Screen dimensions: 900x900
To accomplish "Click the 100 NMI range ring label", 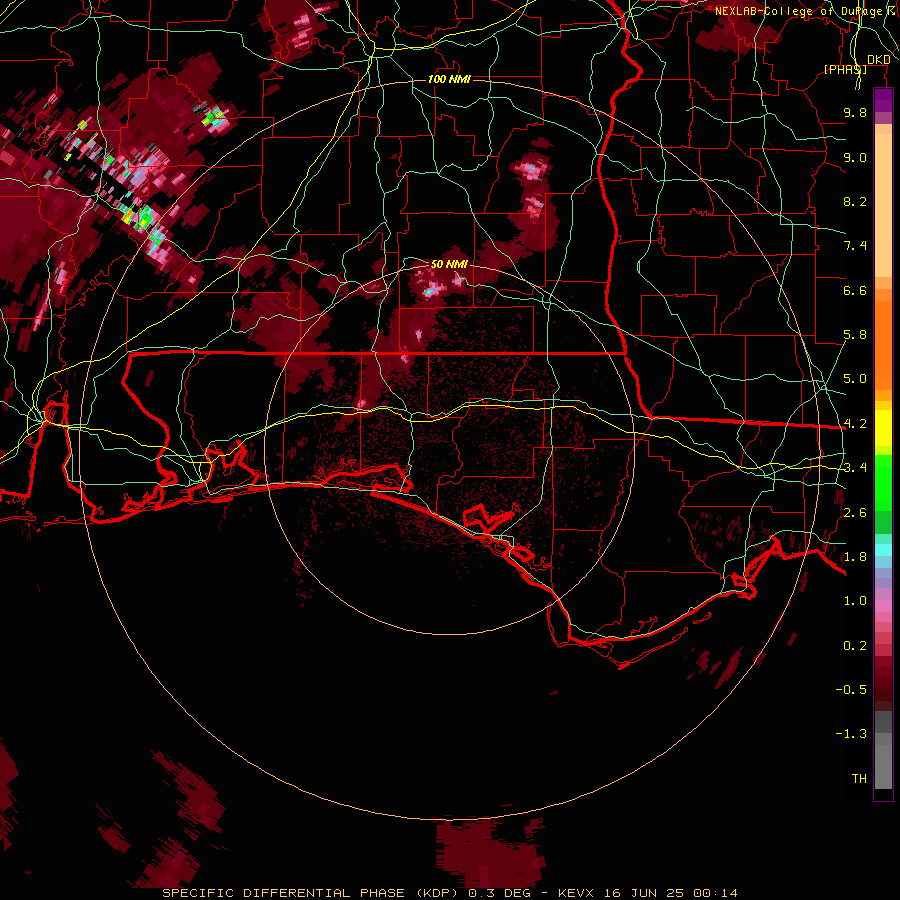I will click(449, 79).
